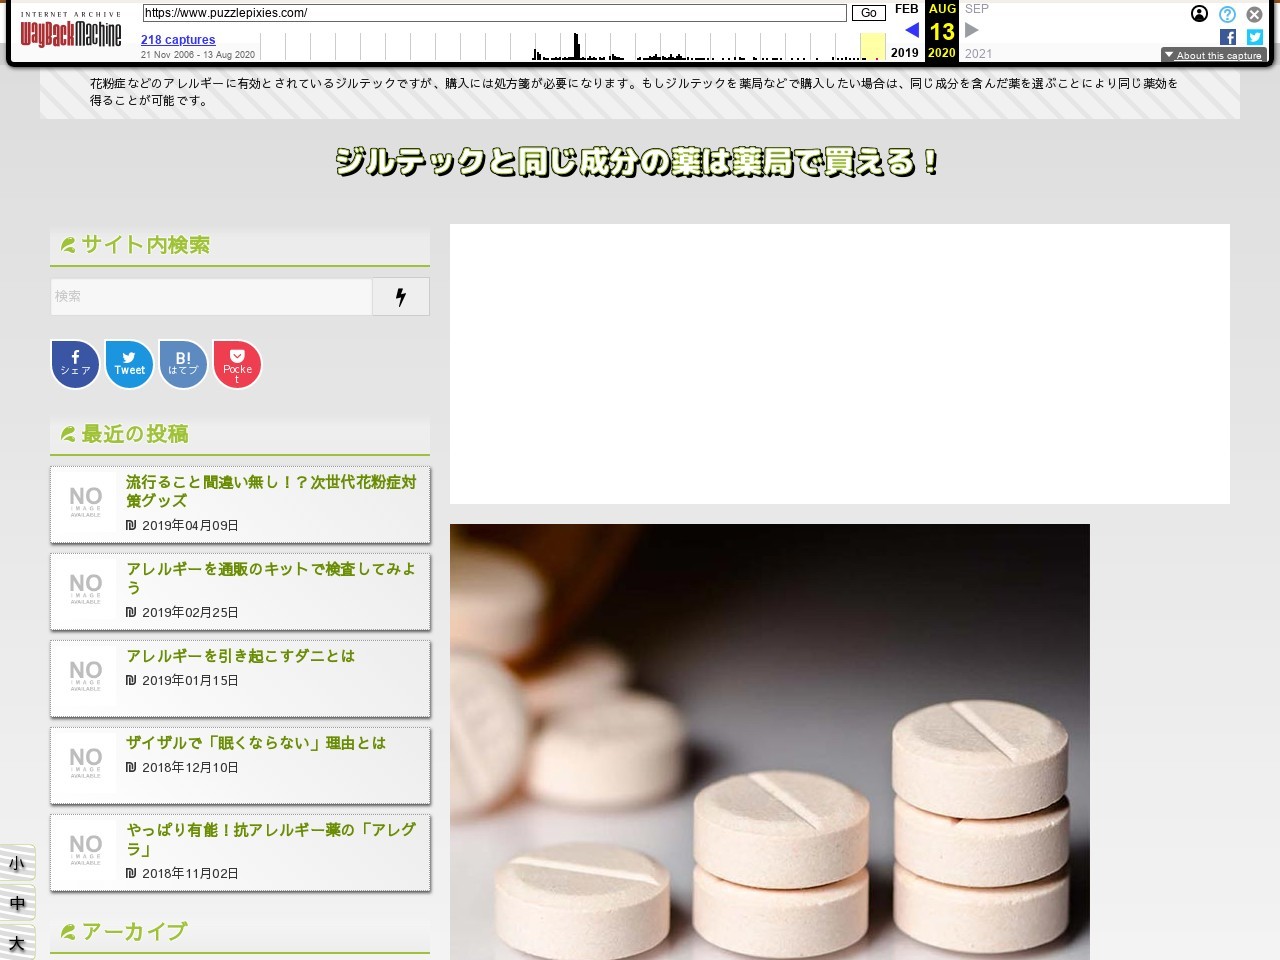Share capture on Wayback toolbar Facebook icon
The height and width of the screenshot is (960, 1280).
[x=1228, y=37]
